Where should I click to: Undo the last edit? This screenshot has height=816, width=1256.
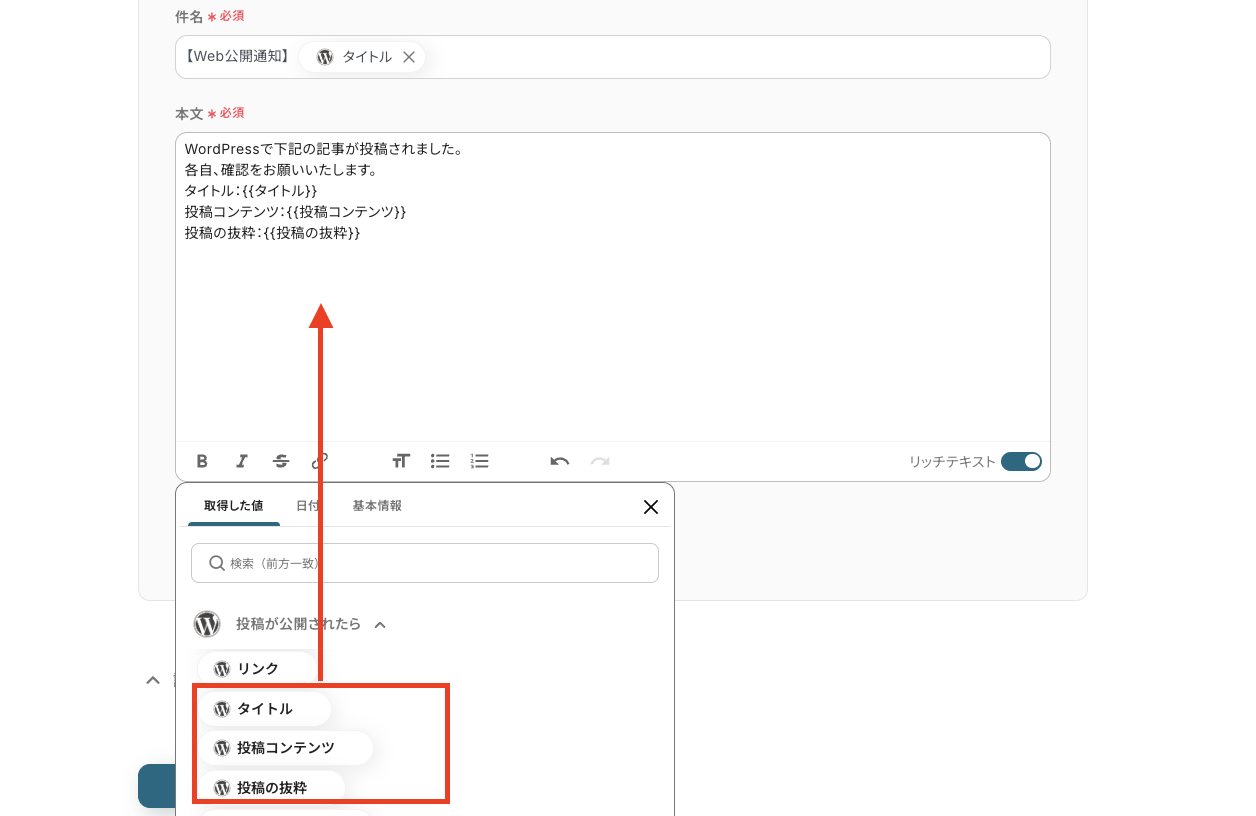pyautogui.click(x=560, y=461)
